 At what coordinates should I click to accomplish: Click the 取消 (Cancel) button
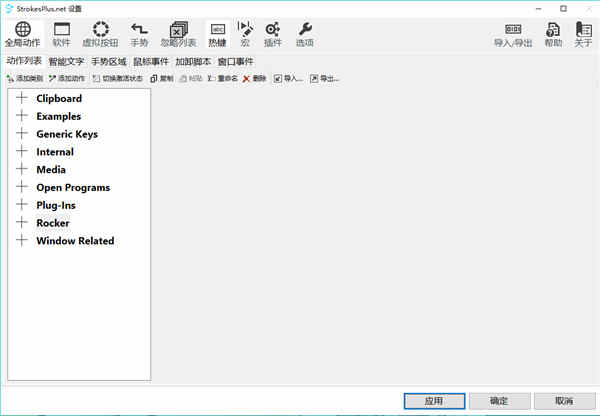[x=564, y=401]
